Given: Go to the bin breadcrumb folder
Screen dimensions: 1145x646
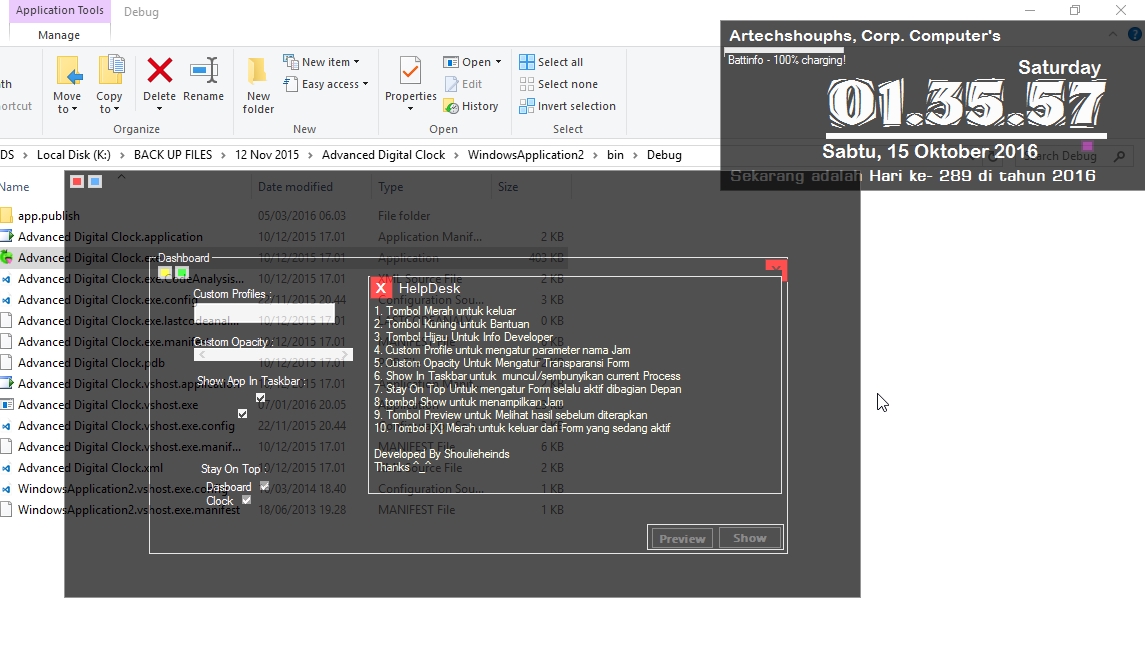Looking at the screenshot, I should point(616,155).
